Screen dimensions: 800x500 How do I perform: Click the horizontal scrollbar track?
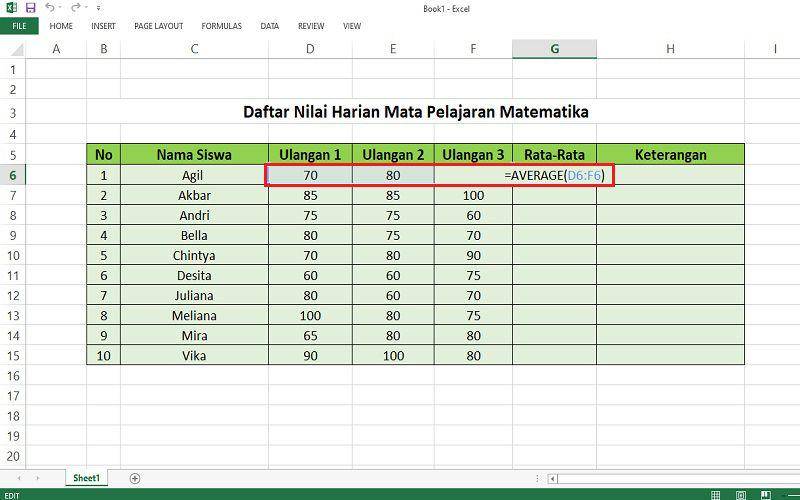coord(679,479)
